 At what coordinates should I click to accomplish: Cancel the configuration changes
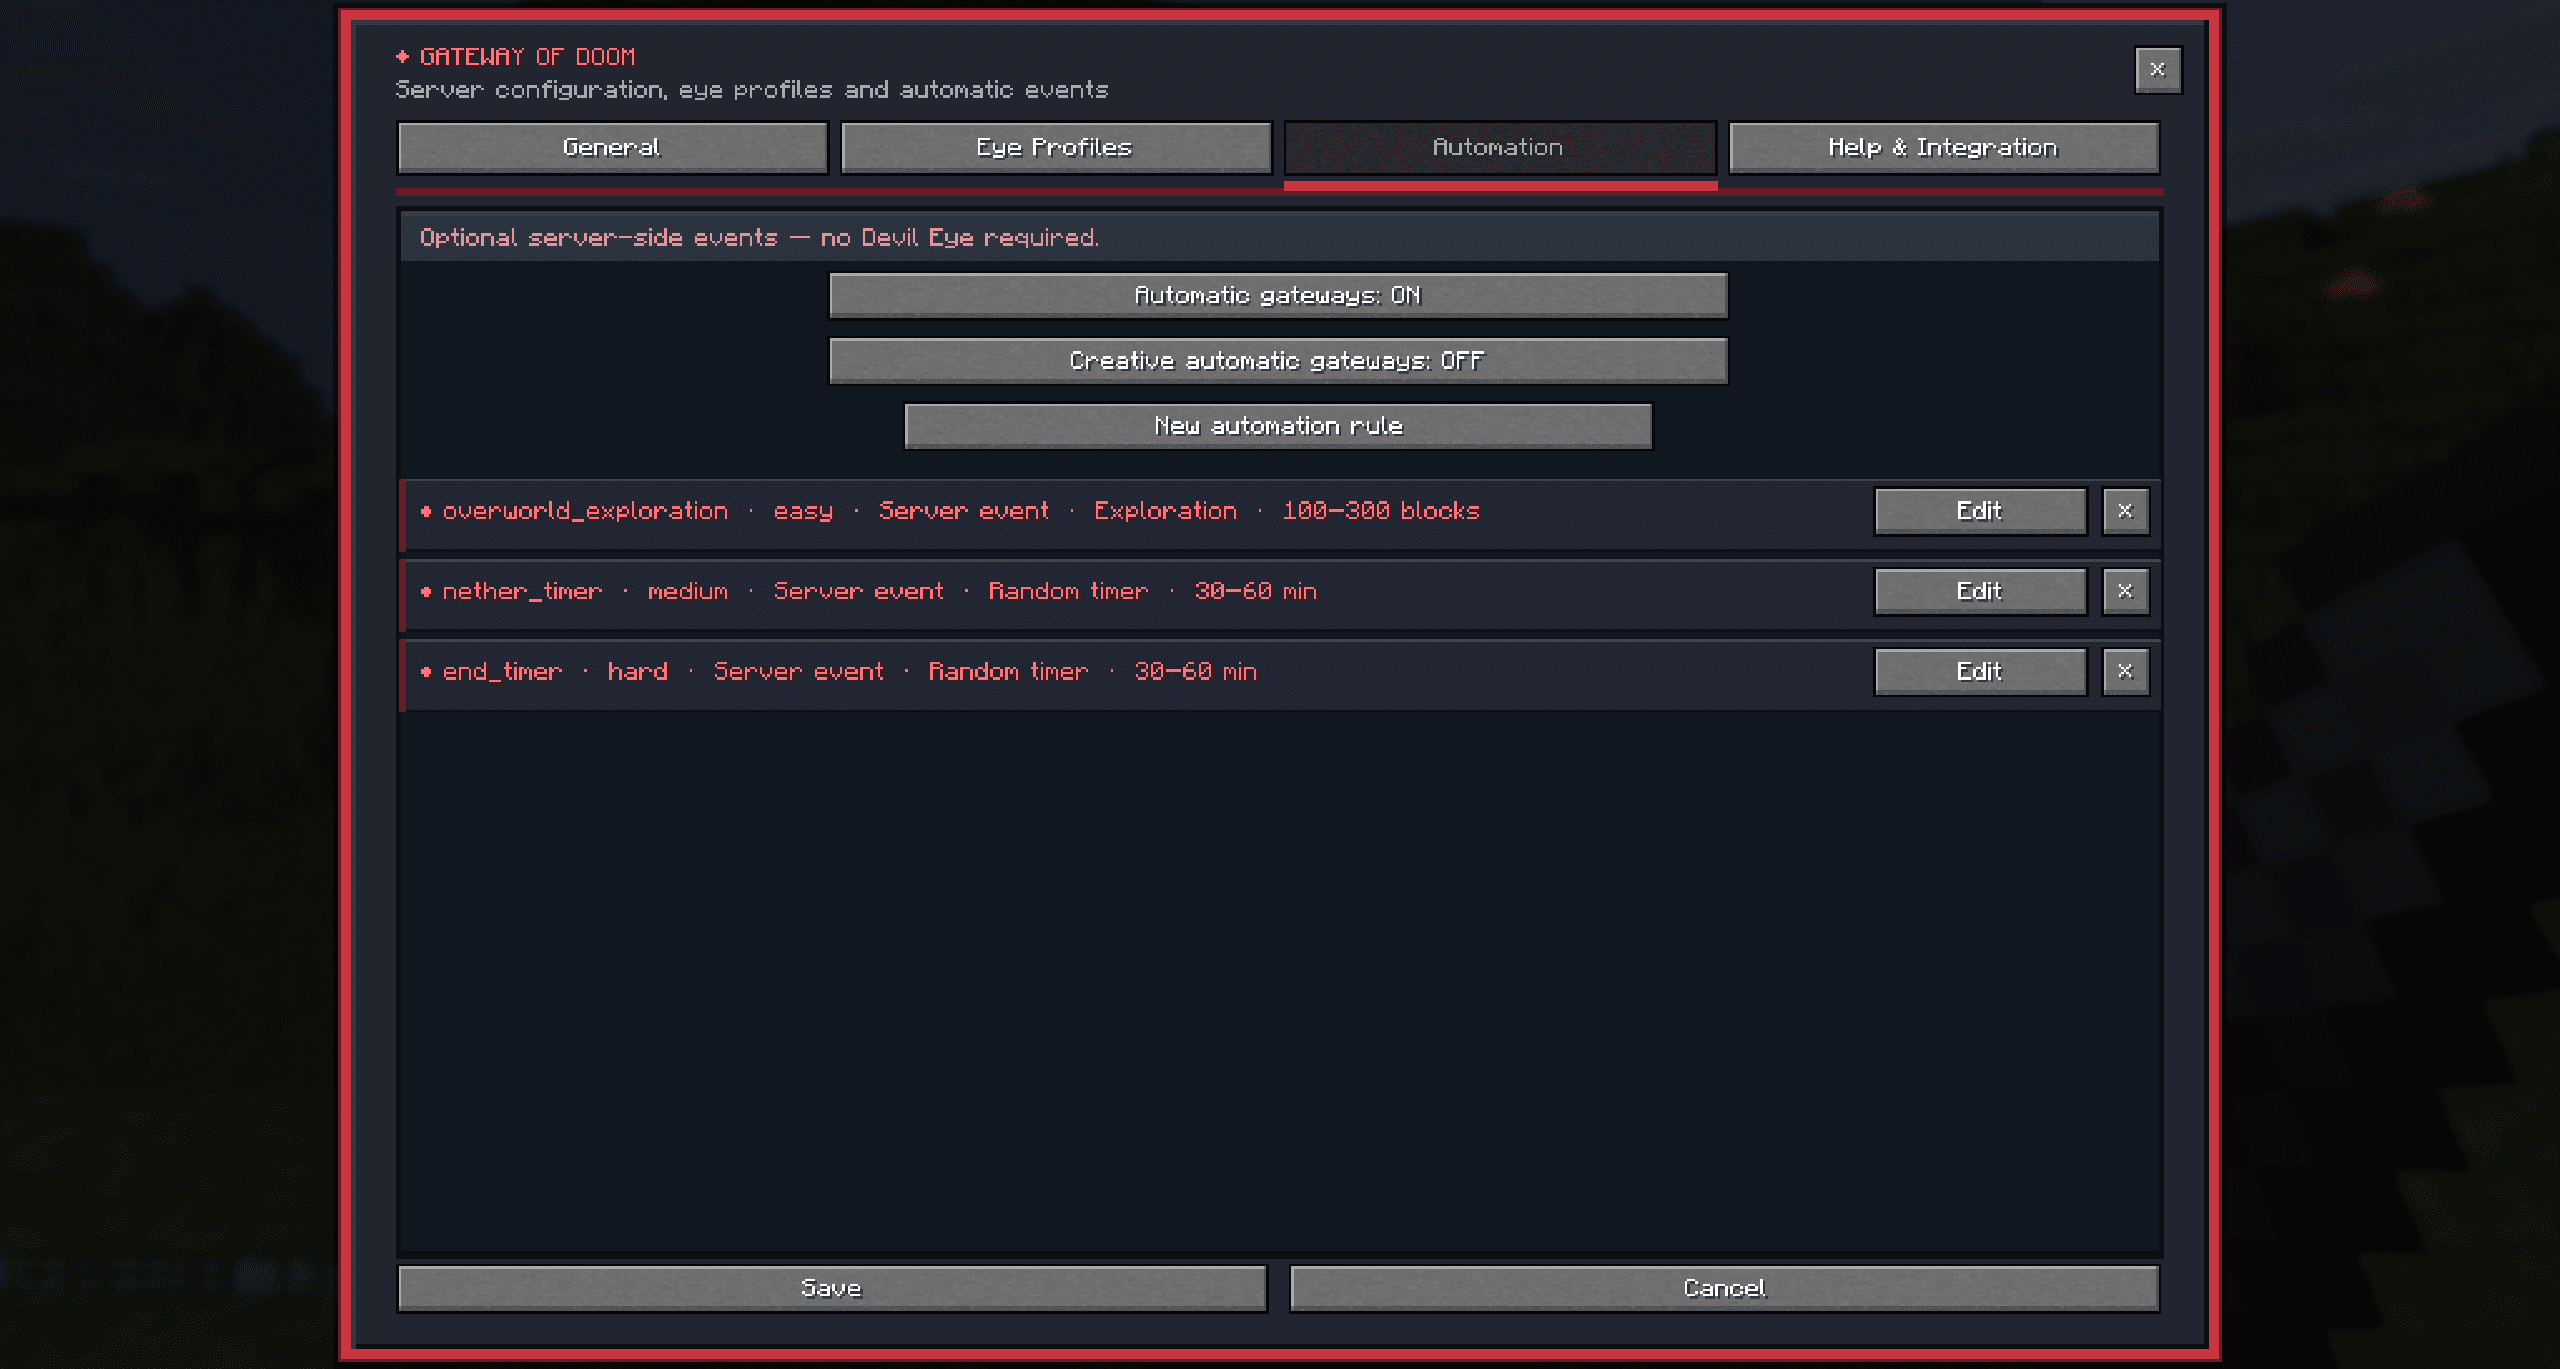coord(1724,1288)
